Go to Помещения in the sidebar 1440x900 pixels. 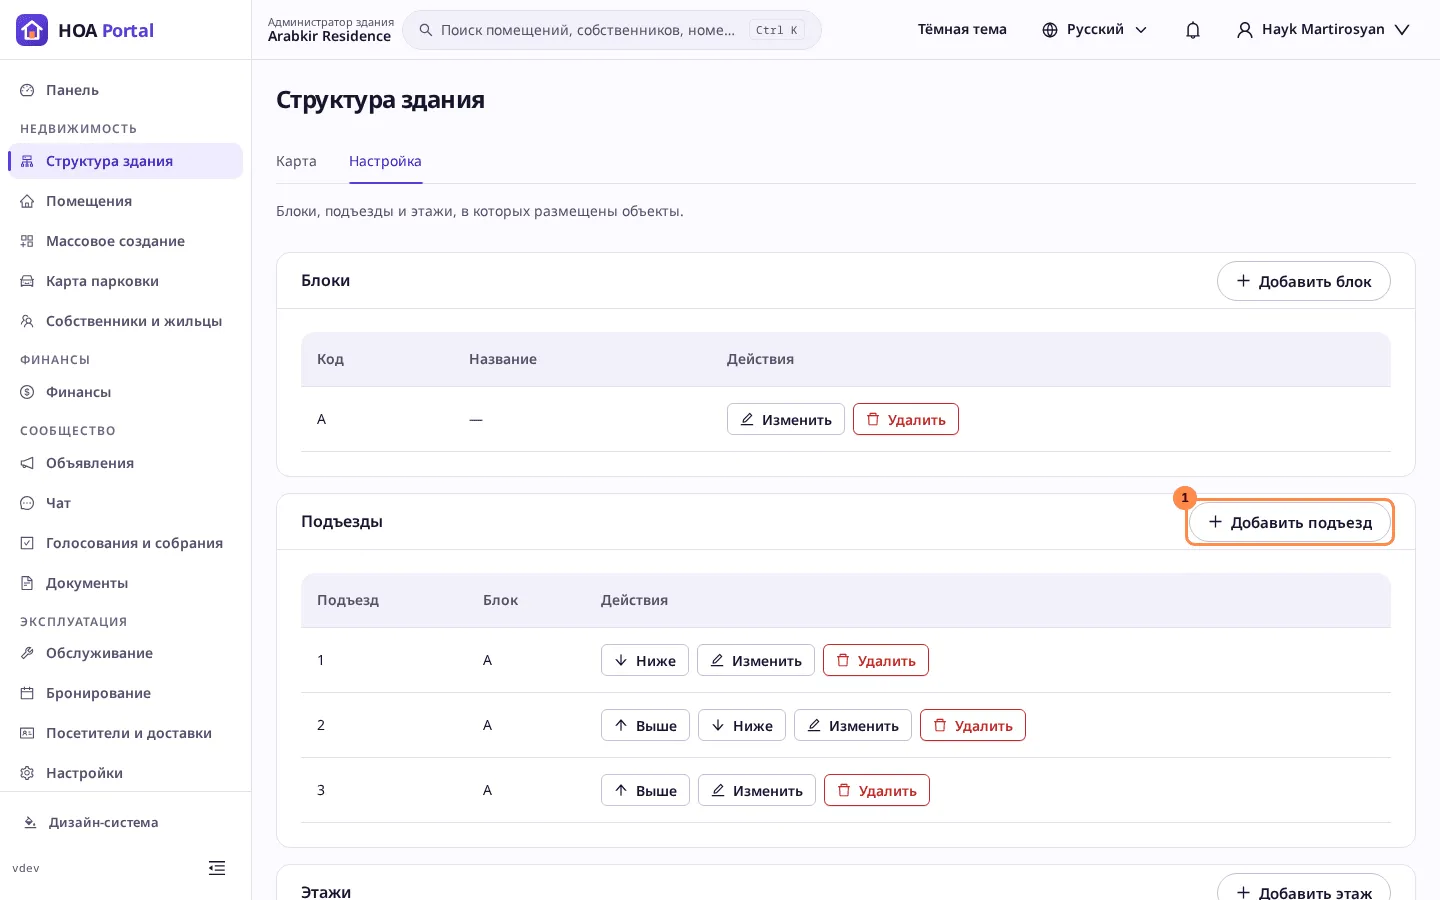tap(125, 201)
